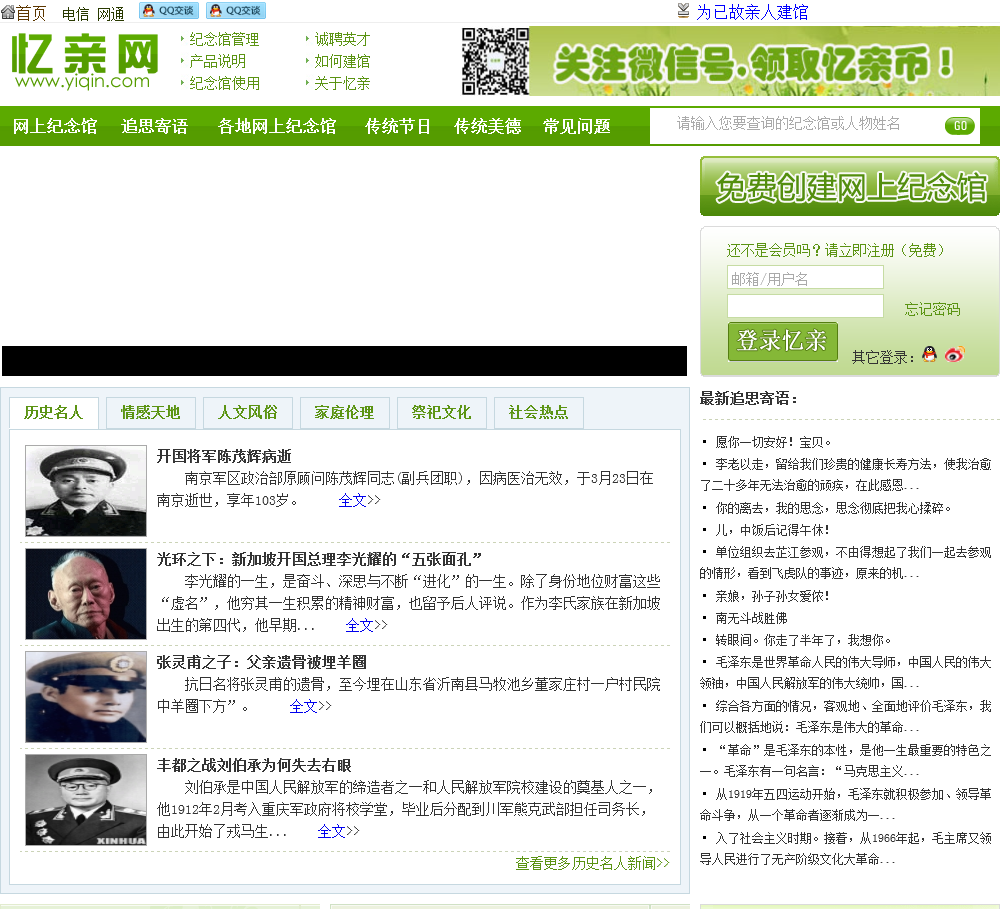Open the 产品说明 link
Screen dimensions: 1000x909
pos(217,61)
